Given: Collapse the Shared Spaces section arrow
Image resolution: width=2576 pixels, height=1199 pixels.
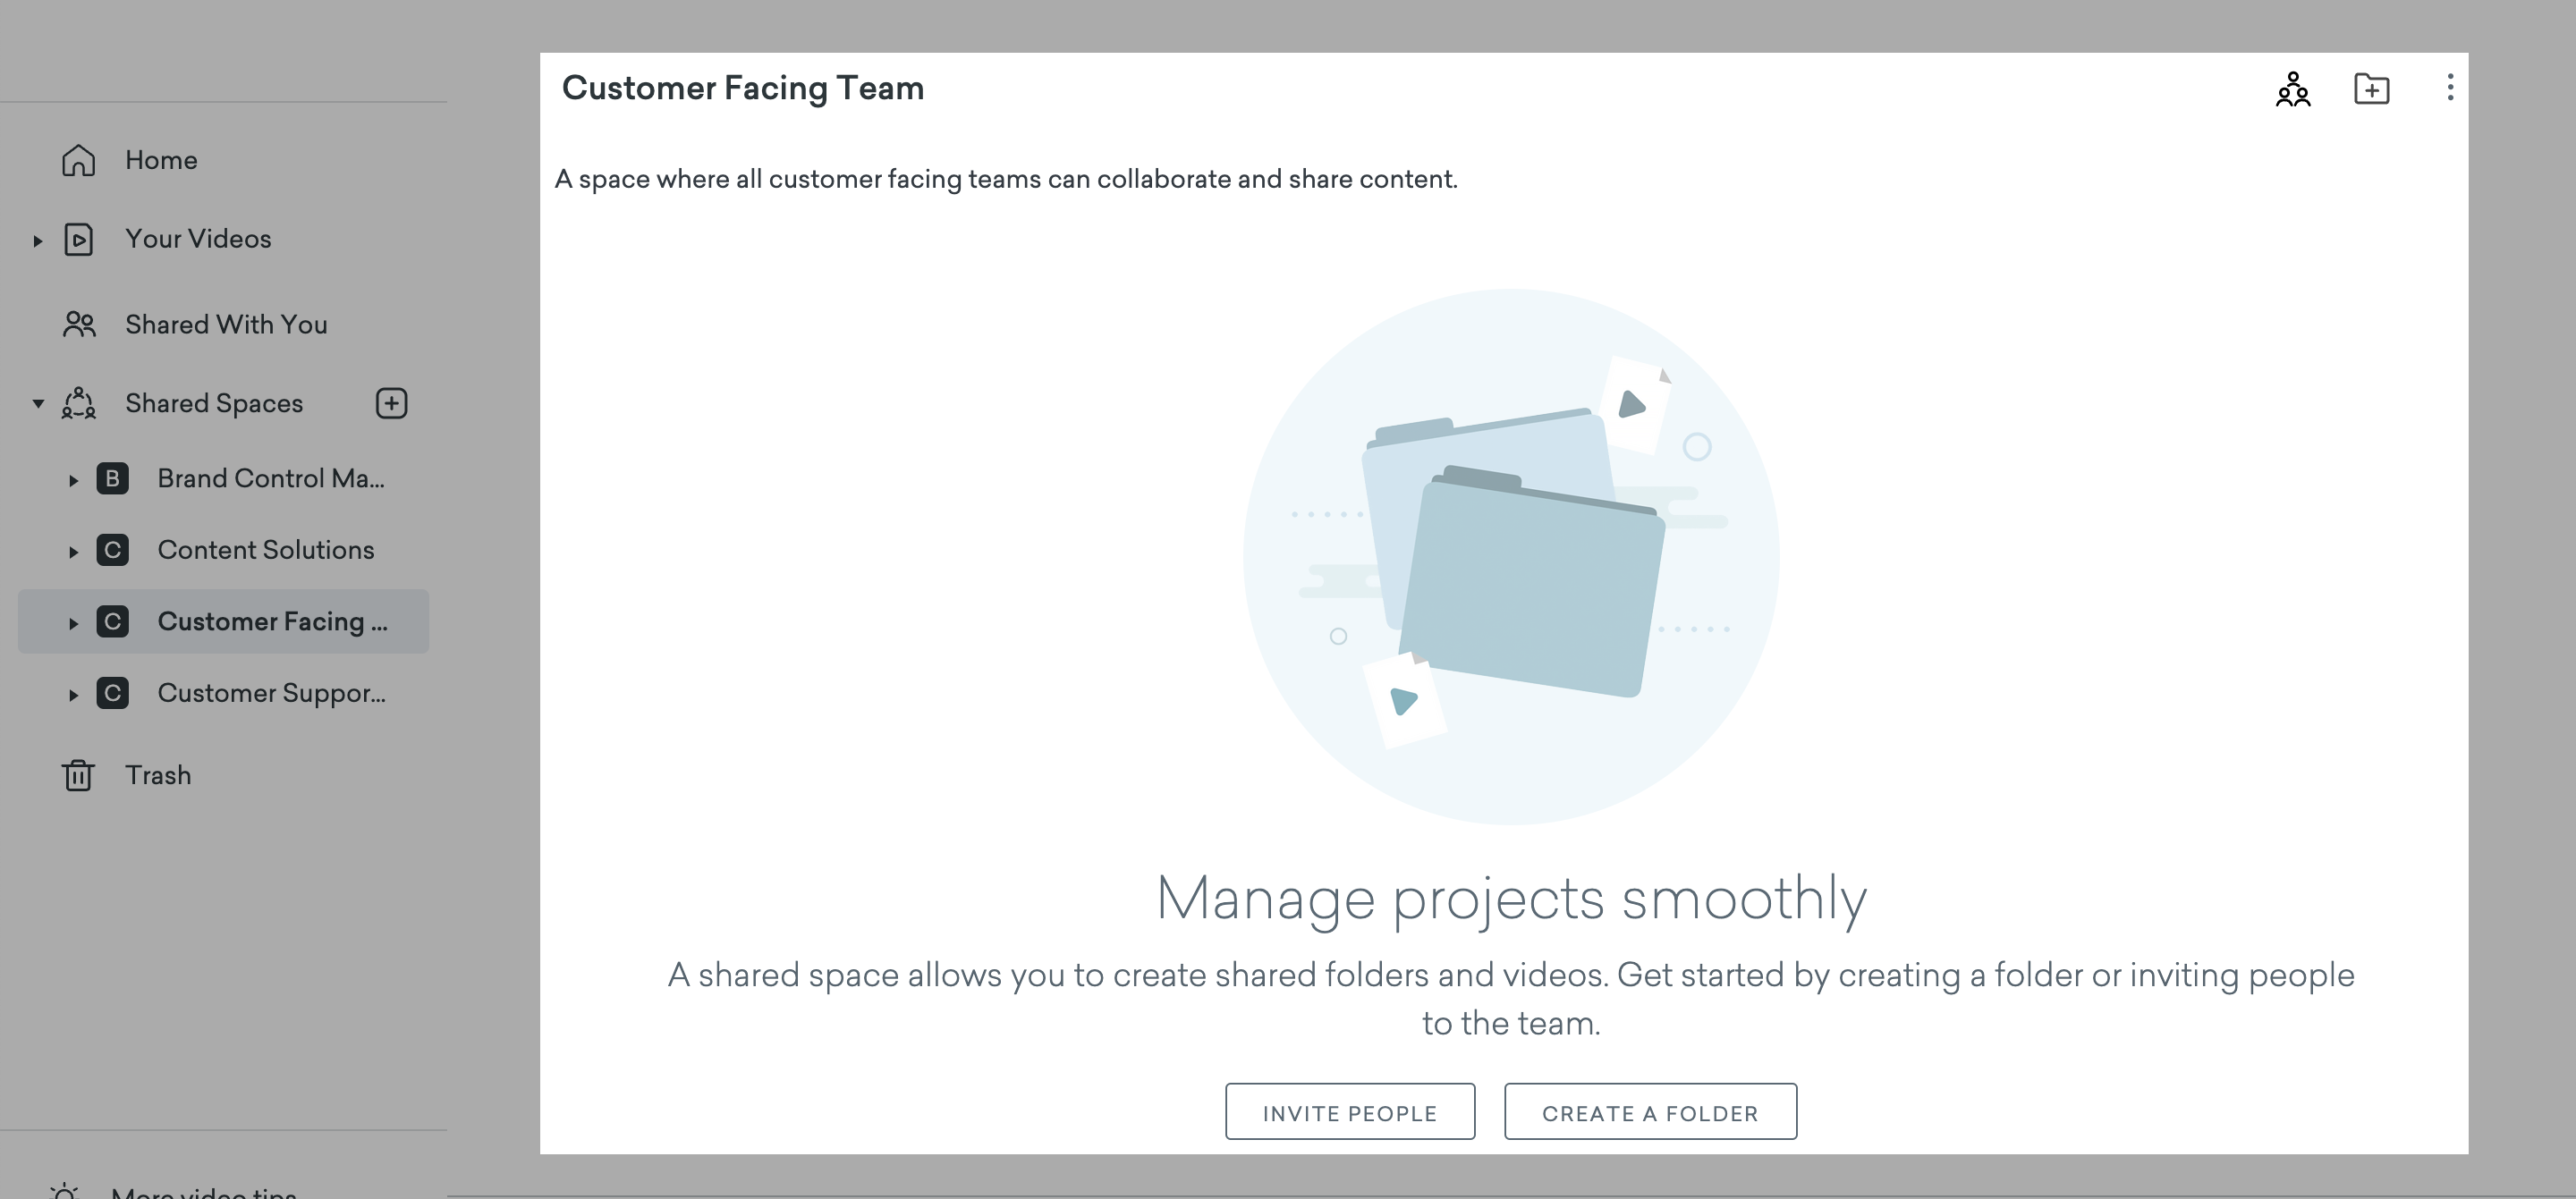Looking at the screenshot, I should 38,404.
